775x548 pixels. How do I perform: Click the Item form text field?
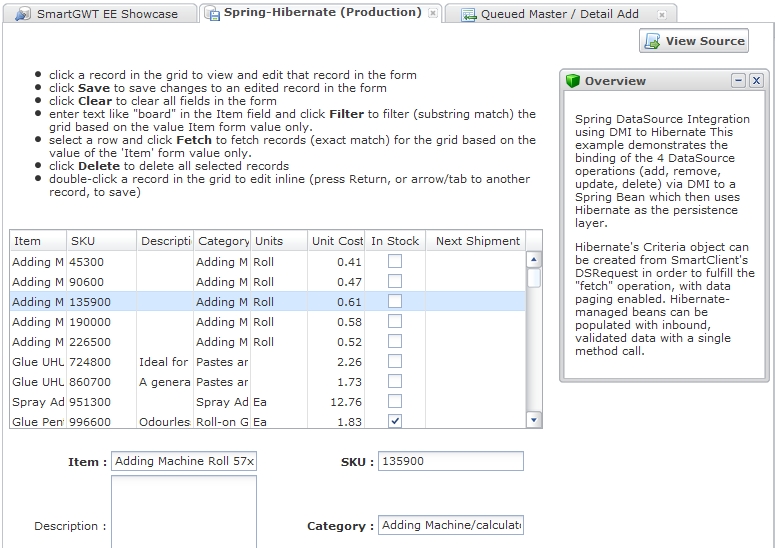[184, 461]
